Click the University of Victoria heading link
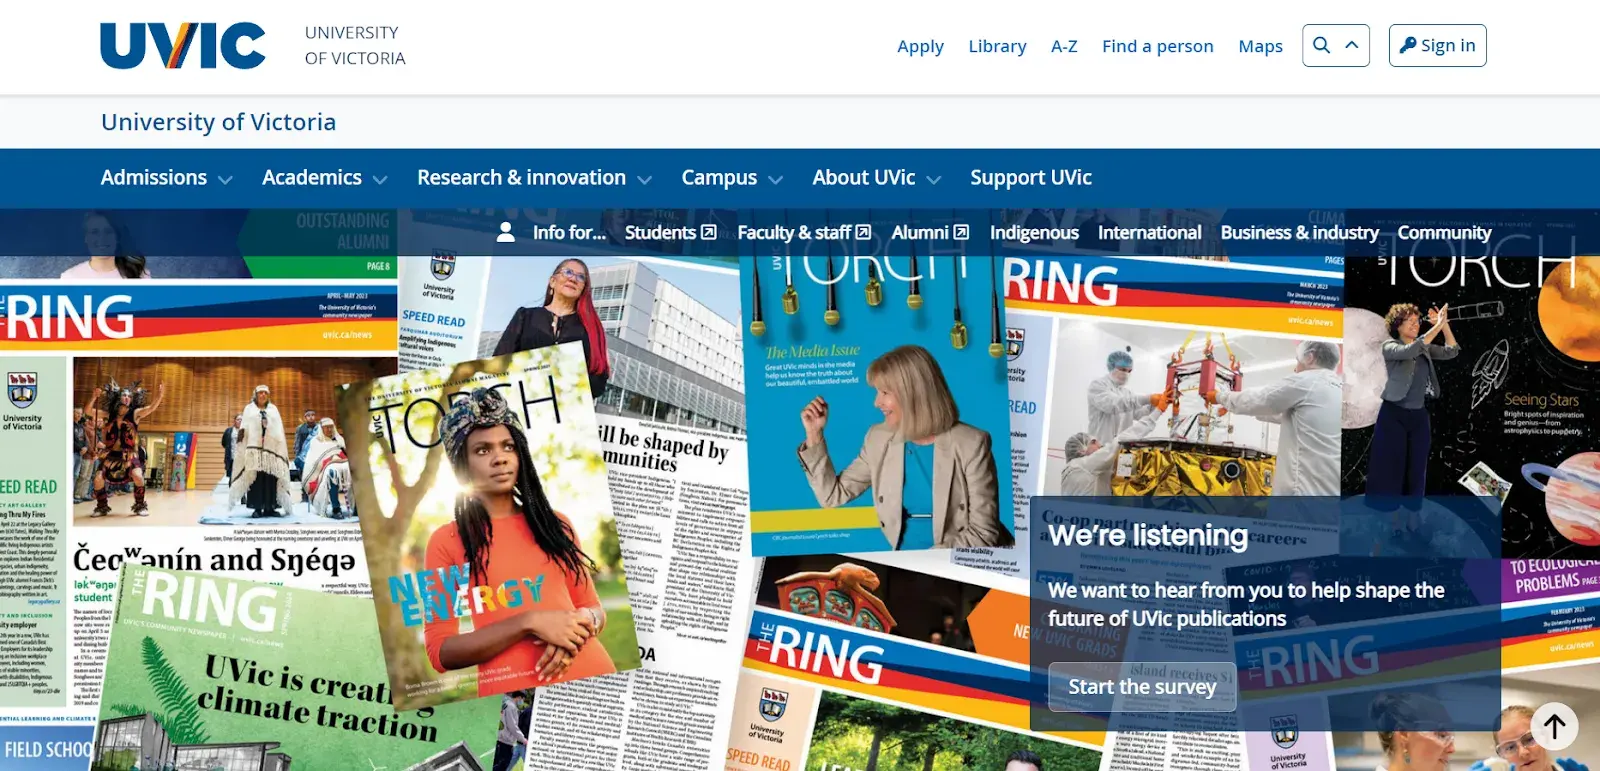Screen dimensions: 1600x771 218,122
